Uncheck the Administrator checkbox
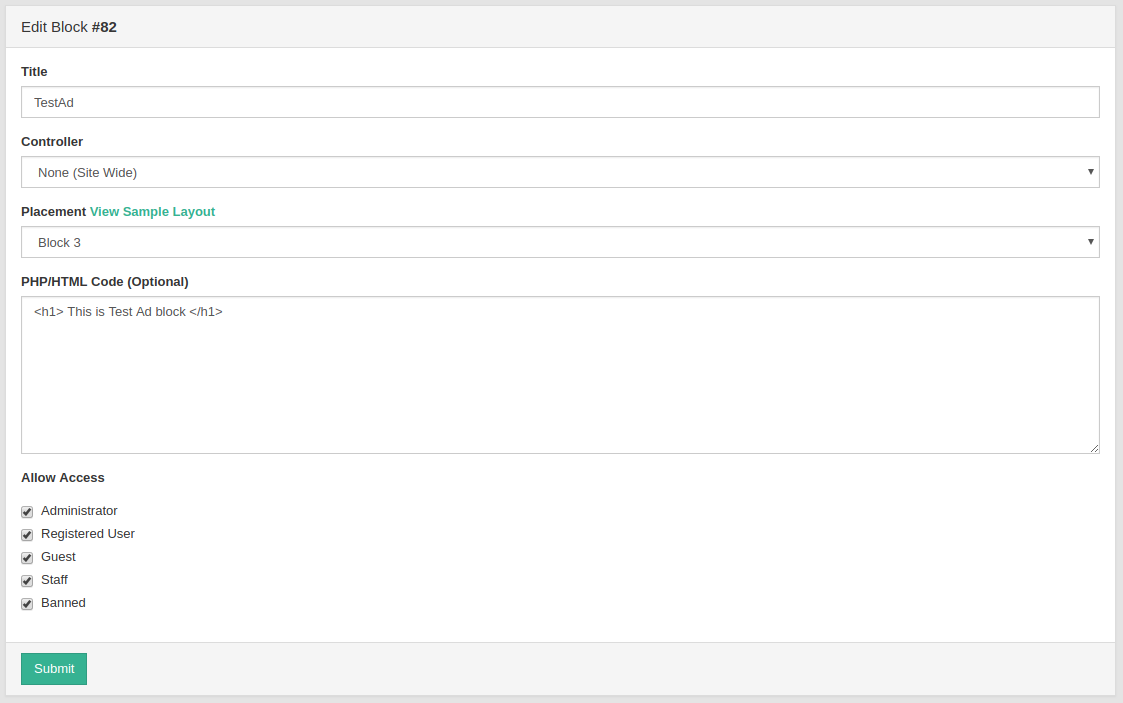This screenshot has height=703, width=1123. tap(27, 512)
